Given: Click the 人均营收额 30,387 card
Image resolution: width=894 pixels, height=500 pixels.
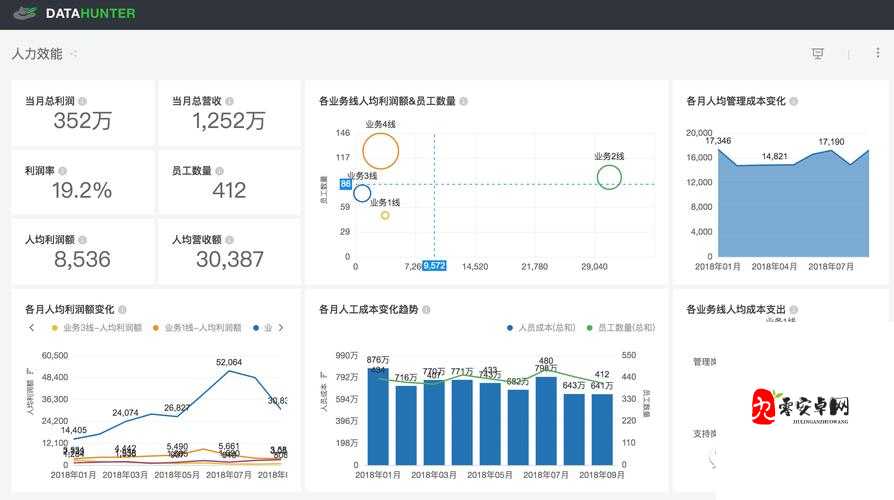Looking at the screenshot, I should pyautogui.click(x=229, y=252).
